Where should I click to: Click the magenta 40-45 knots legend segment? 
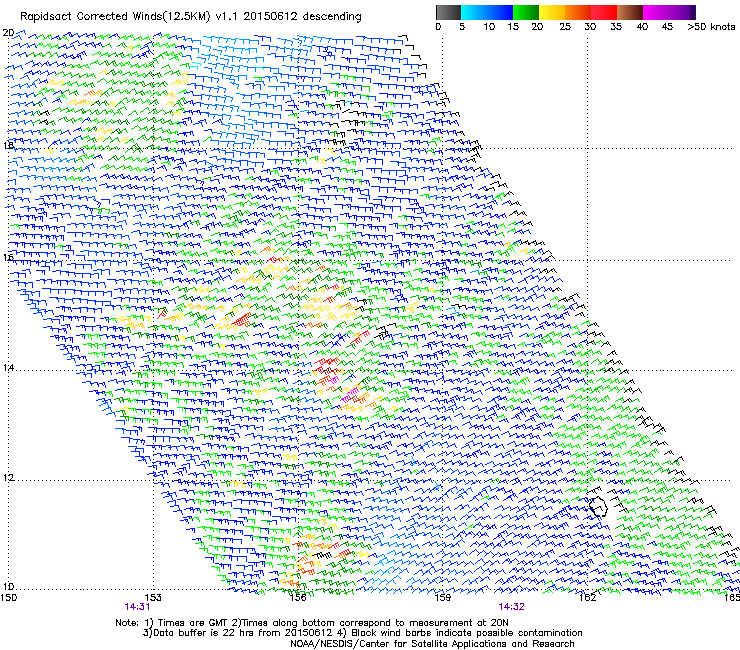(x=656, y=12)
